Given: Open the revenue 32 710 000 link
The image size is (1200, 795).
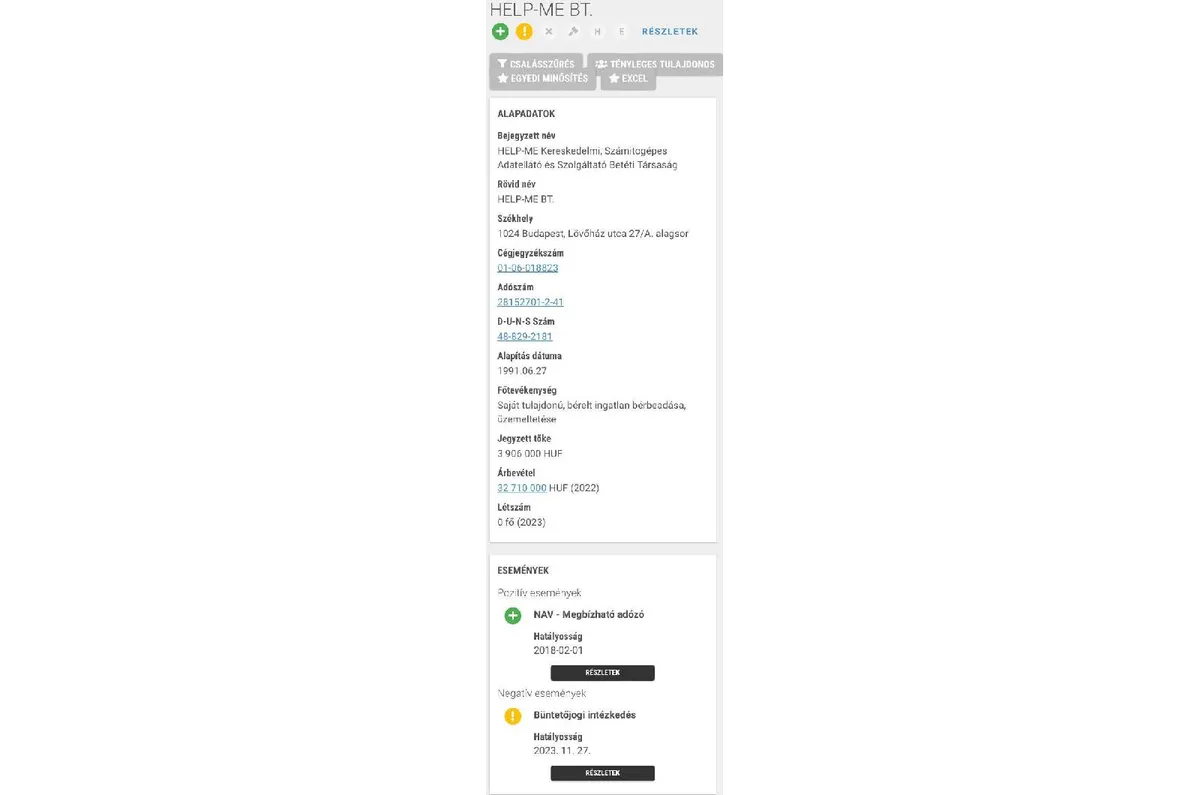Looking at the screenshot, I should 522,488.
